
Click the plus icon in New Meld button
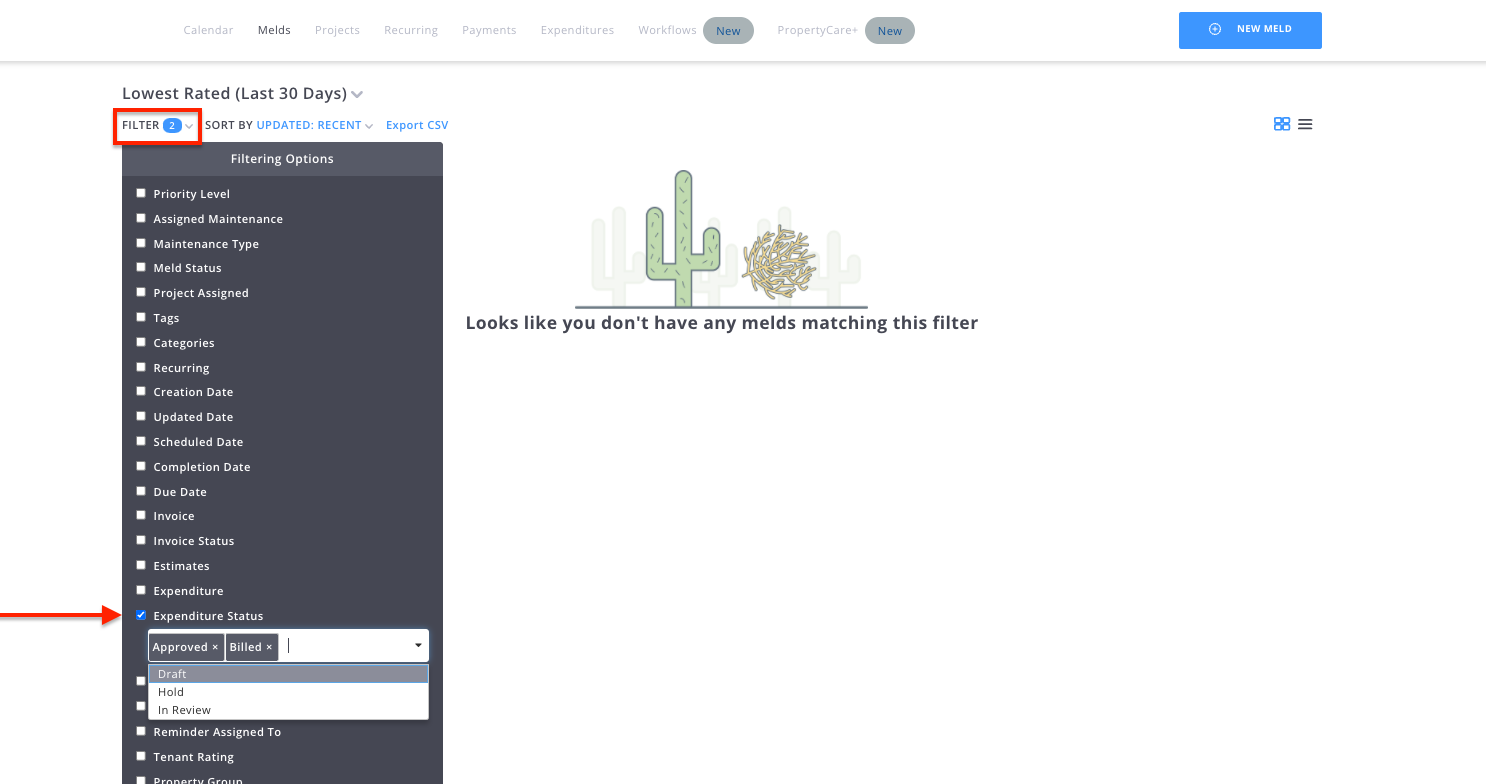[x=1215, y=30]
